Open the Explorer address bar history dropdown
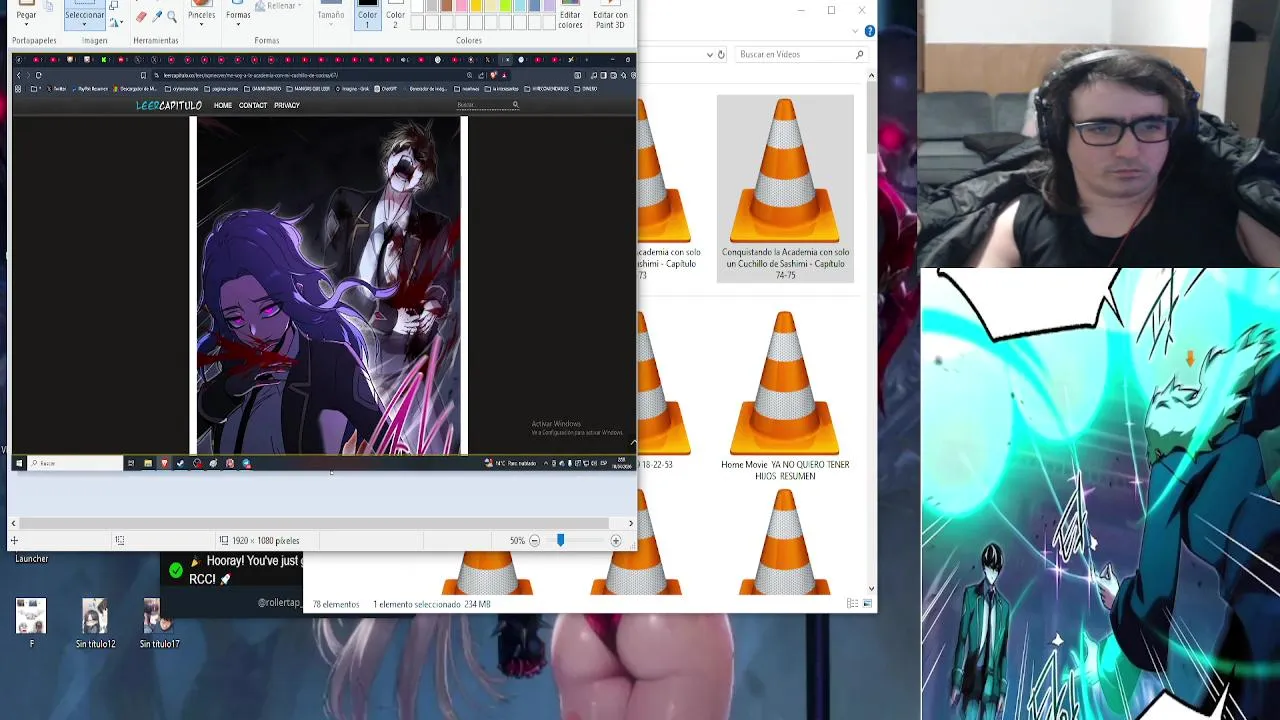The height and width of the screenshot is (720, 1280). 710,54
